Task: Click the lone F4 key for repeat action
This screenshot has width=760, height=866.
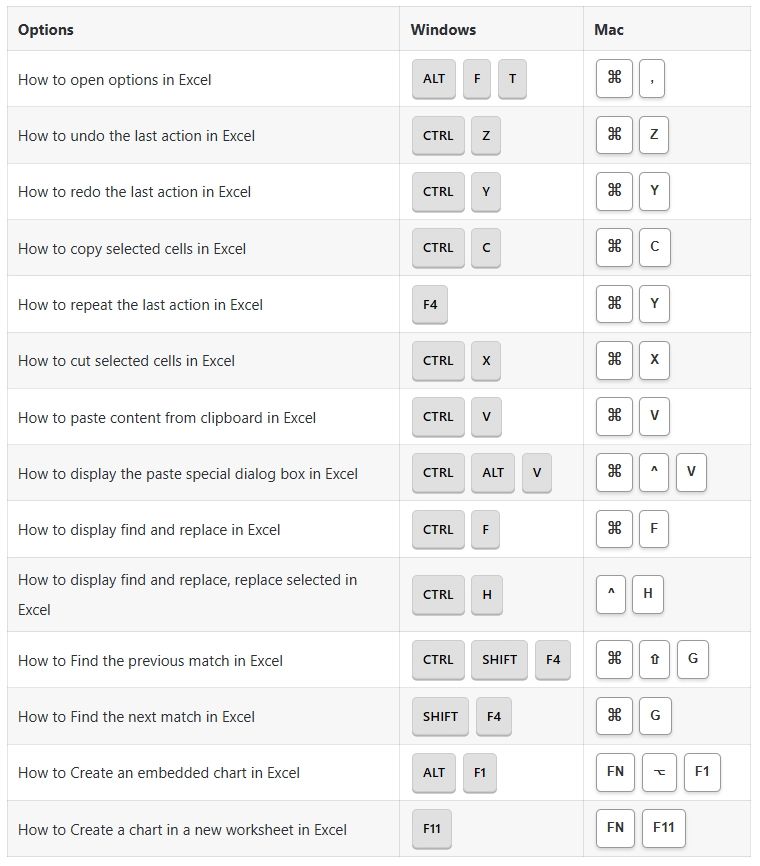Action: point(430,304)
